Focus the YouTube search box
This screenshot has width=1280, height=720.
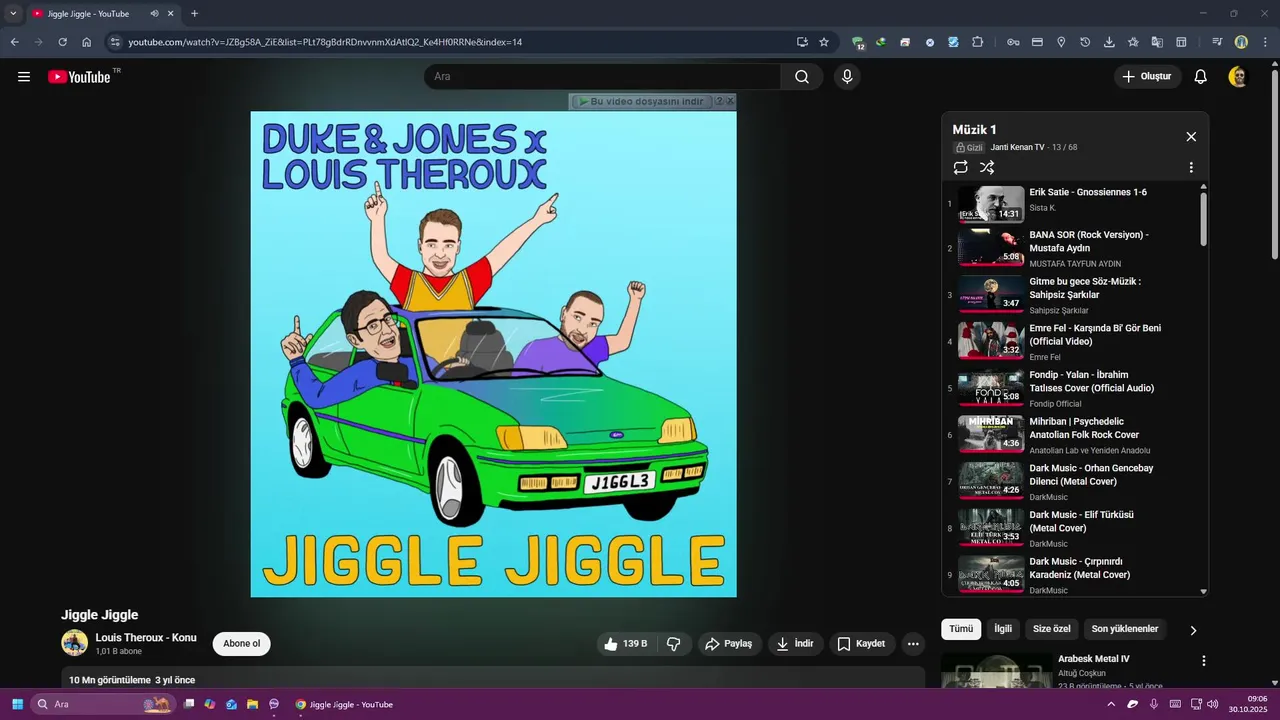(x=602, y=77)
